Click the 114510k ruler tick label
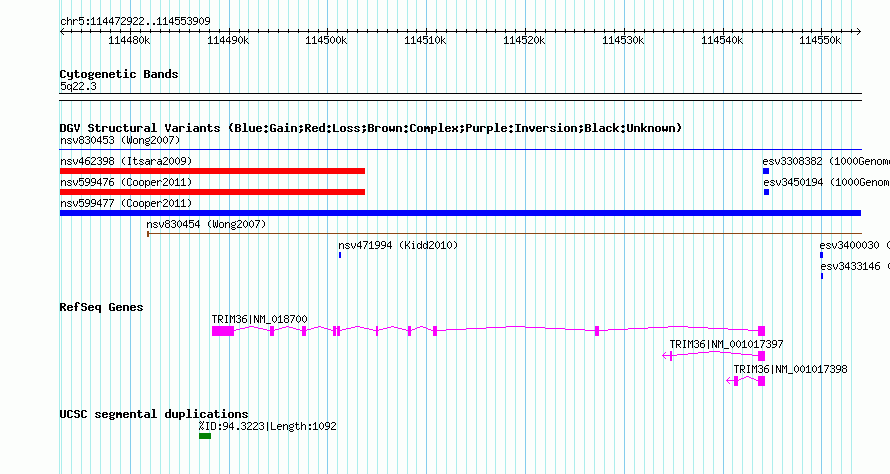This screenshot has height=474, width=890. pos(425,40)
